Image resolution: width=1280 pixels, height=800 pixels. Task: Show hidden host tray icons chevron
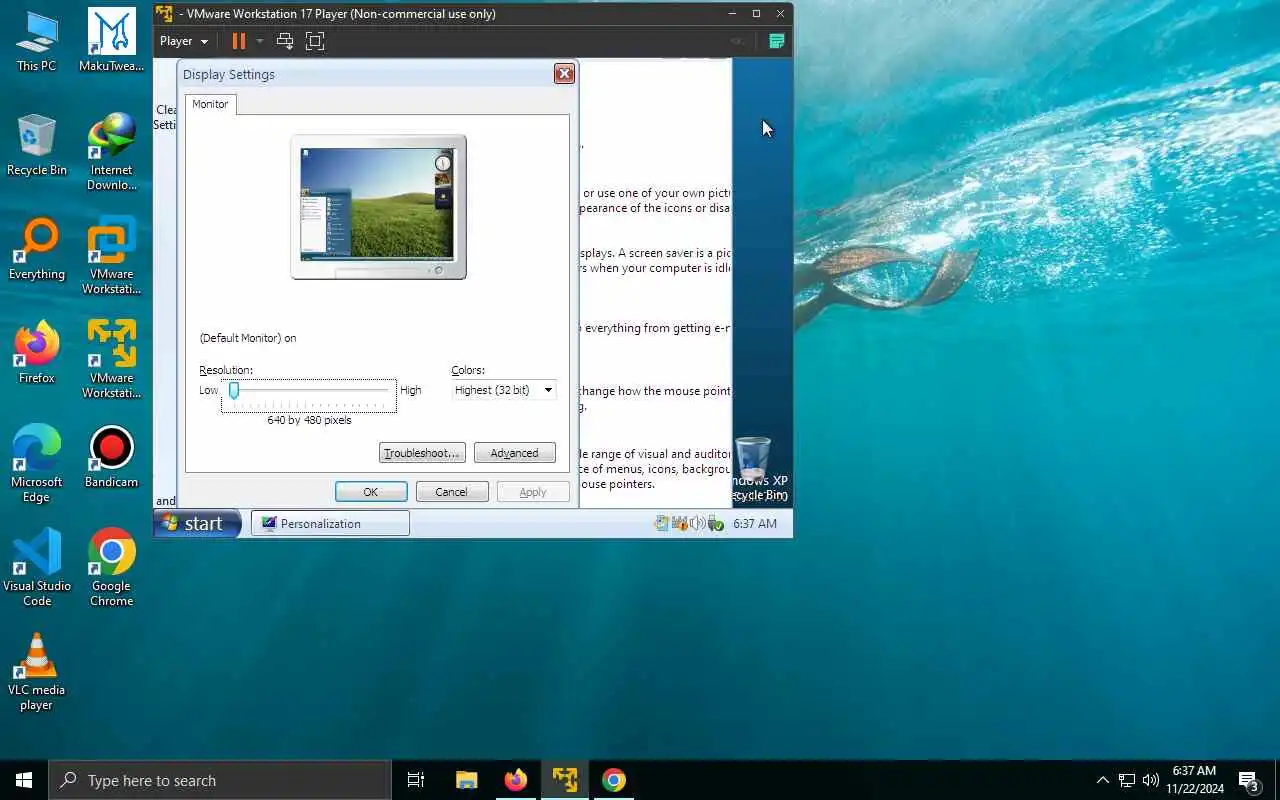click(x=1102, y=780)
